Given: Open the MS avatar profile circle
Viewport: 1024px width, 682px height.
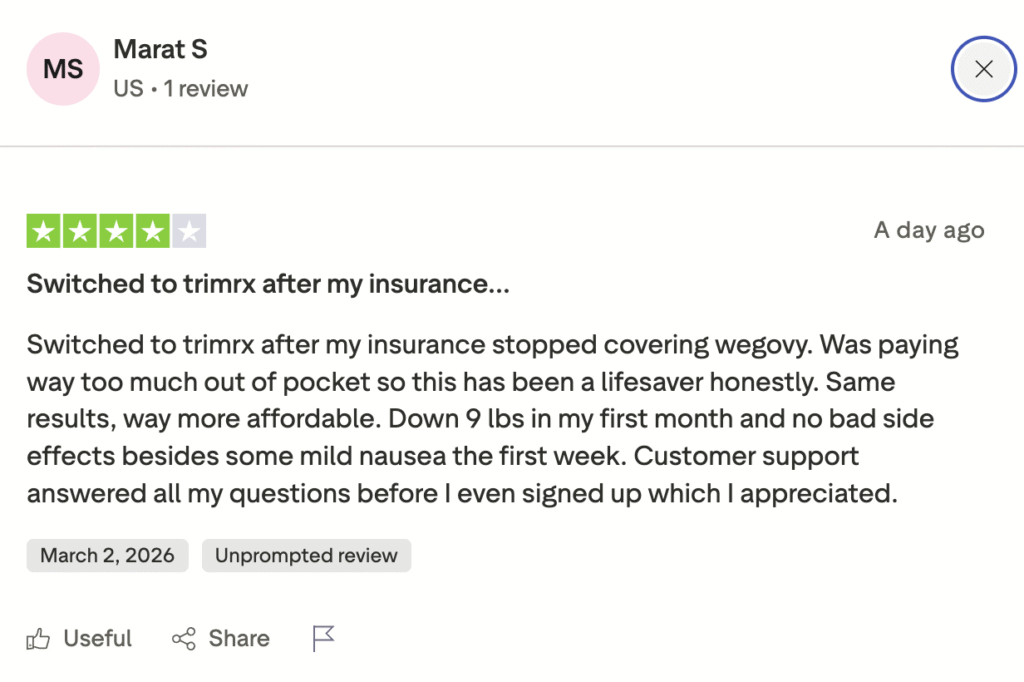Looking at the screenshot, I should point(63,69).
